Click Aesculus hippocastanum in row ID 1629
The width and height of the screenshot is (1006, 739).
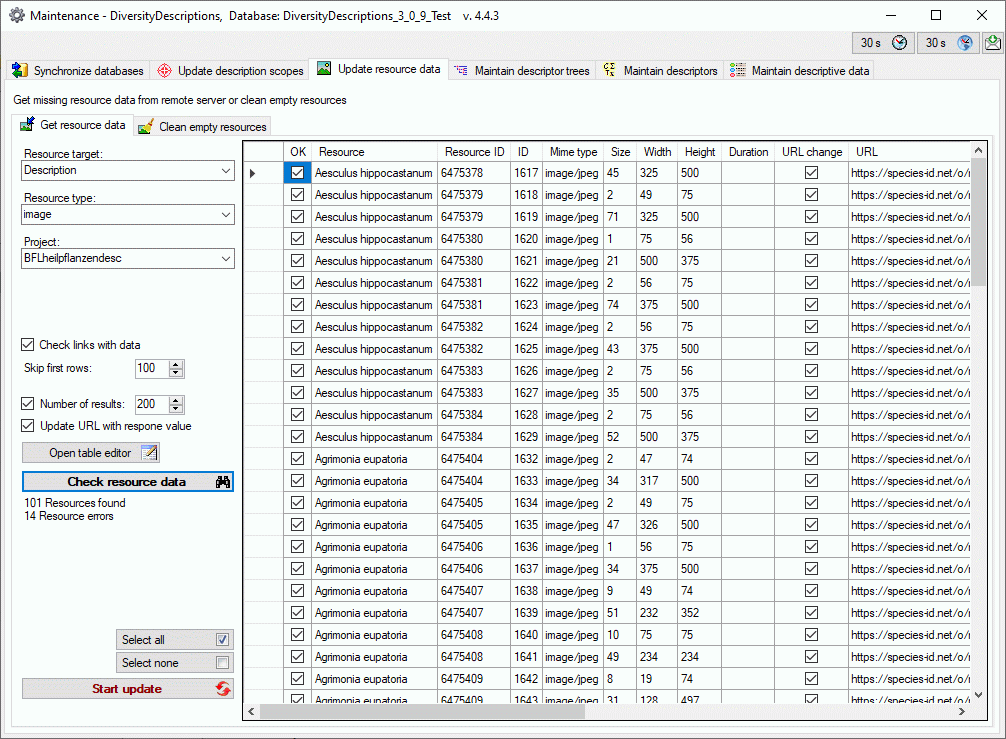pos(374,437)
